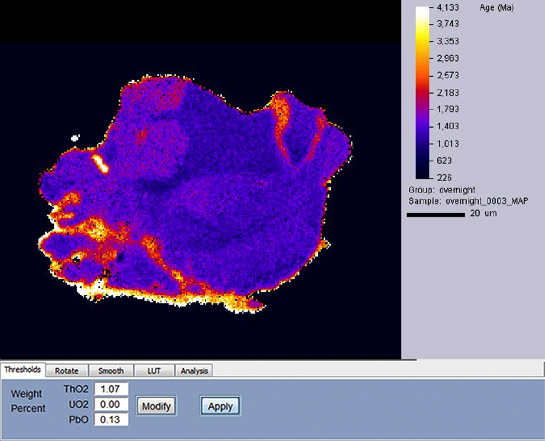Switch to the Thresholds tab
545x441 pixels.
pyautogui.click(x=23, y=369)
